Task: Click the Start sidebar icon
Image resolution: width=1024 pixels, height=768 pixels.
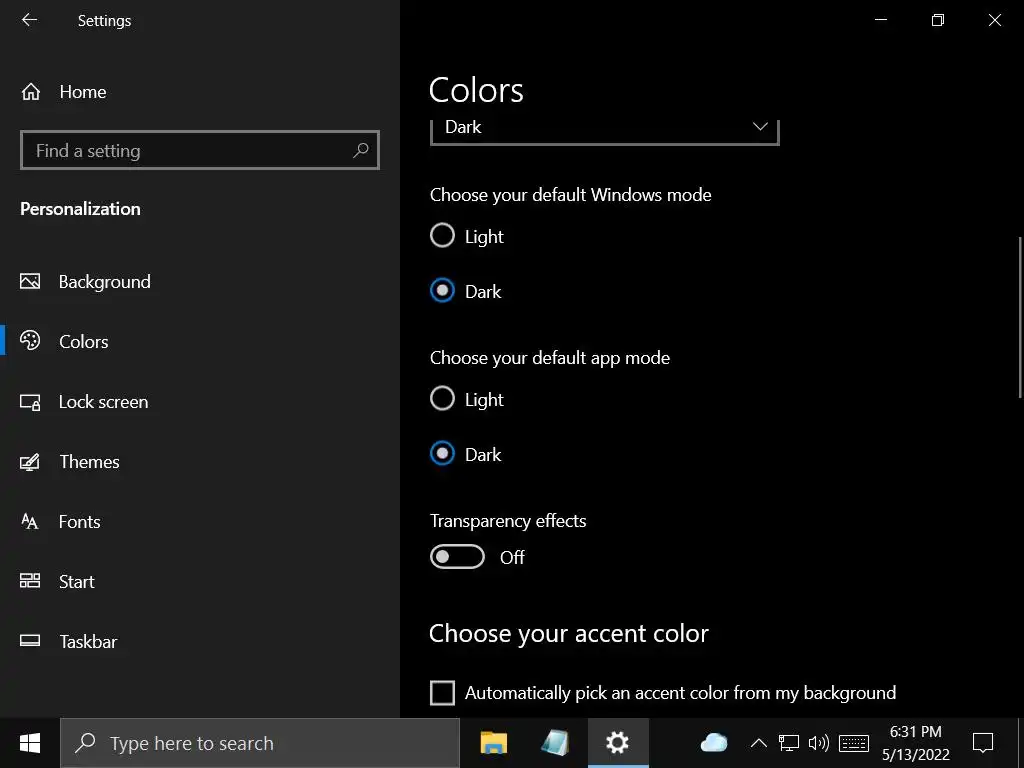Action: [30, 582]
